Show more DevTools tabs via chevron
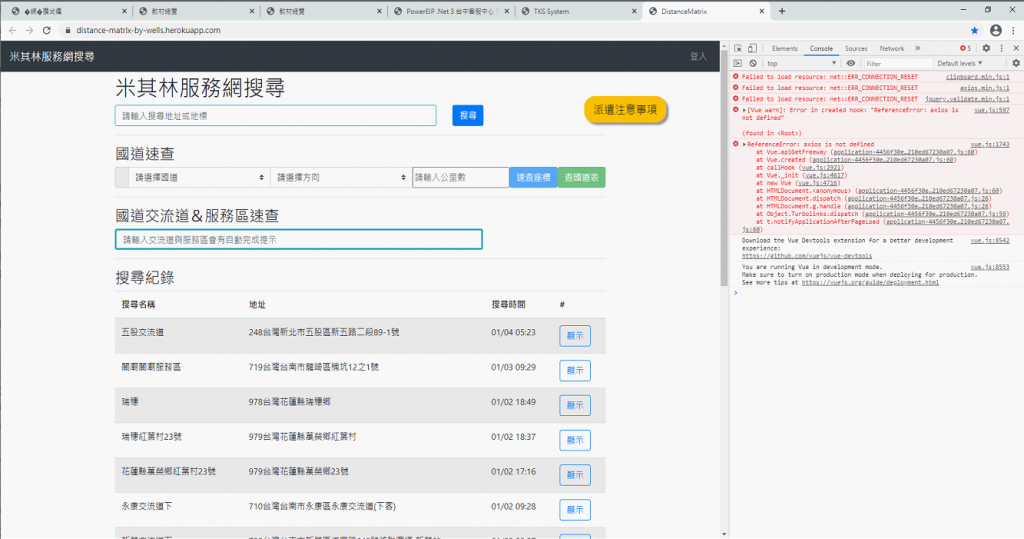The height and width of the screenshot is (539, 1024). 918,48
